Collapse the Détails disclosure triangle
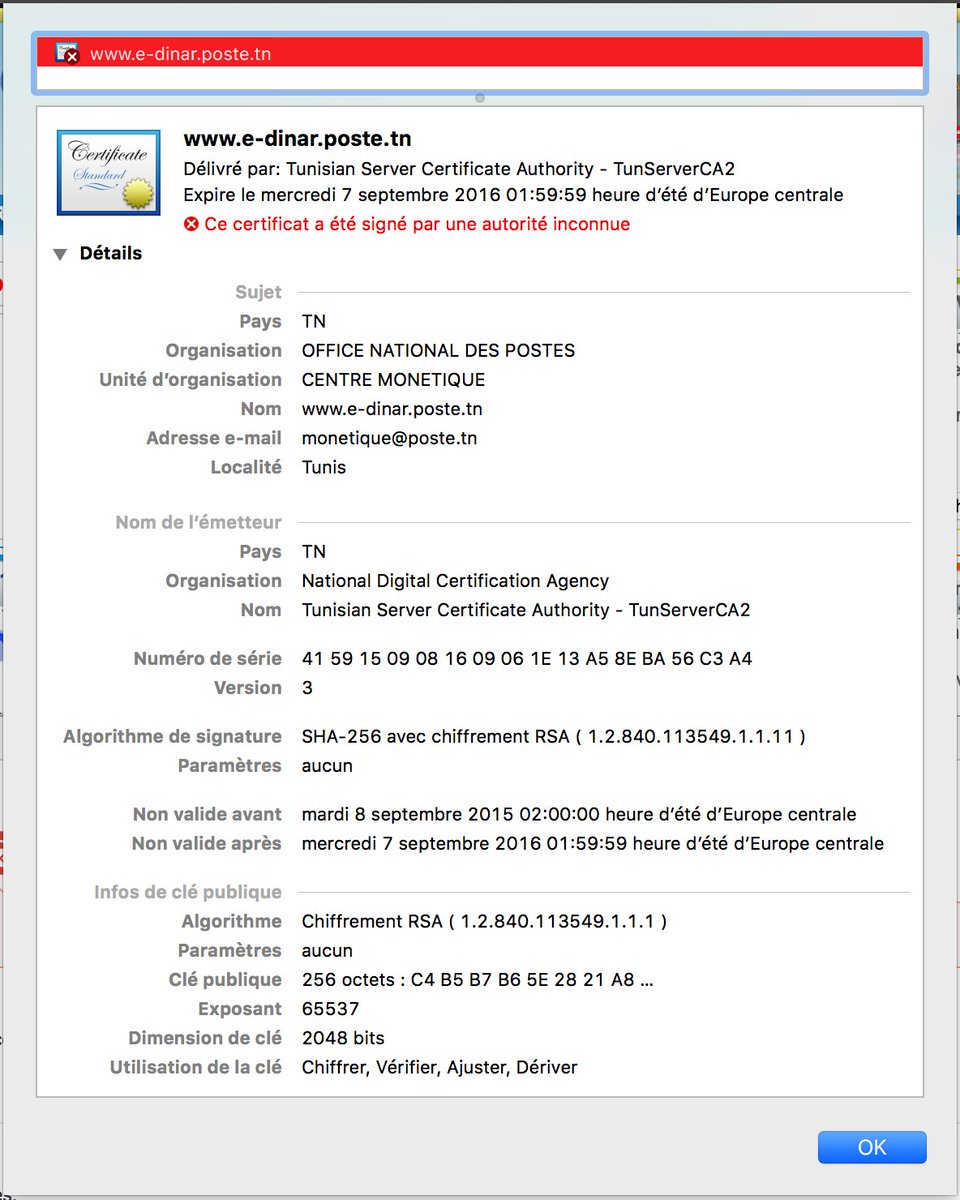Screen dimensions: 960x1200 point(61,254)
